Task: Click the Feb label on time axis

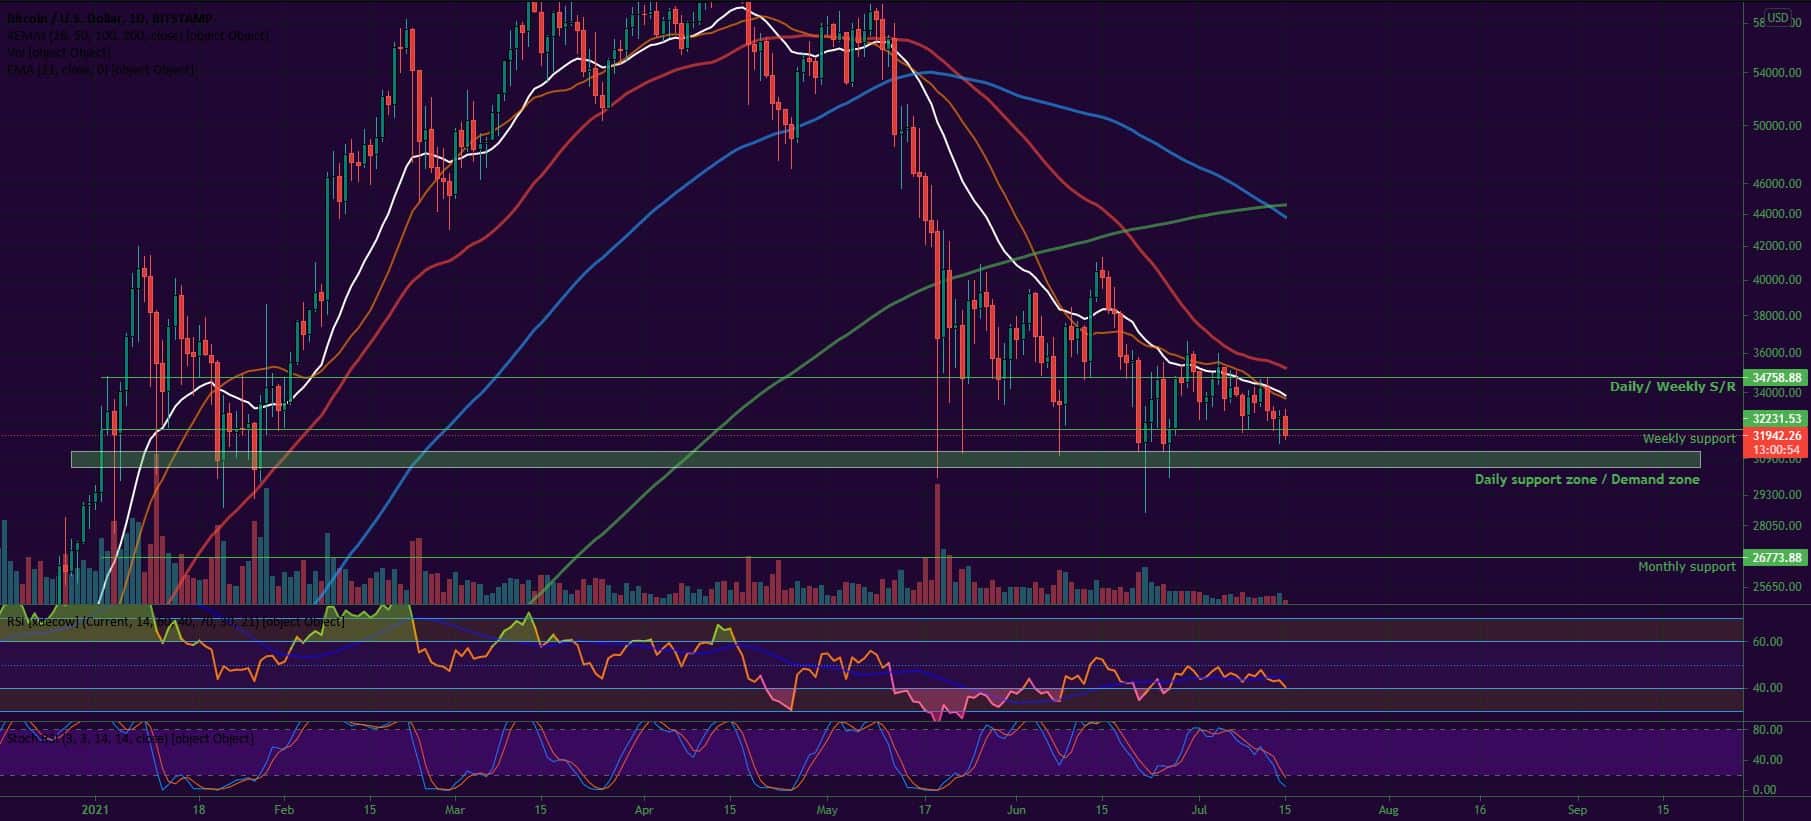Action: (x=283, y=809)
